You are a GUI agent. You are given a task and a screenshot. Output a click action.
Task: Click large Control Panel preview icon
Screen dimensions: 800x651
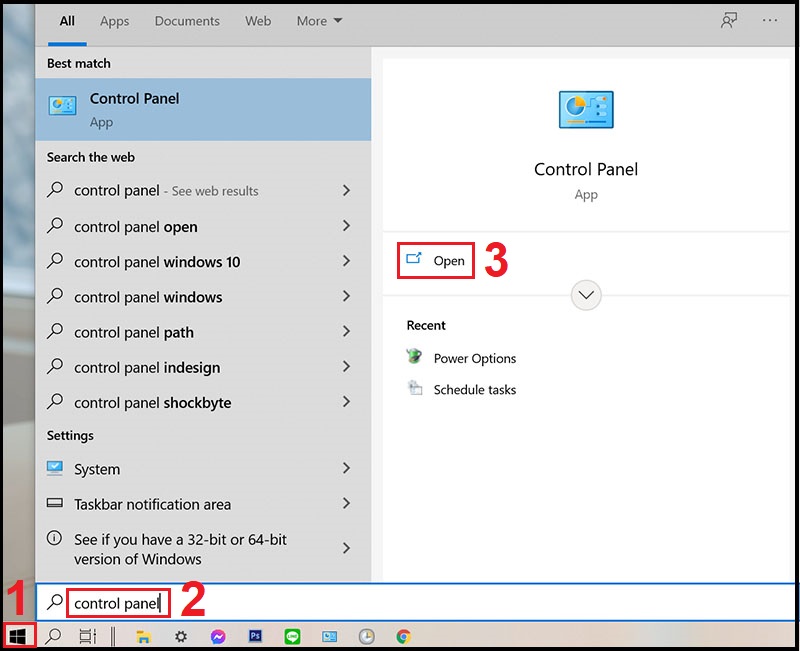pos(586,109)
